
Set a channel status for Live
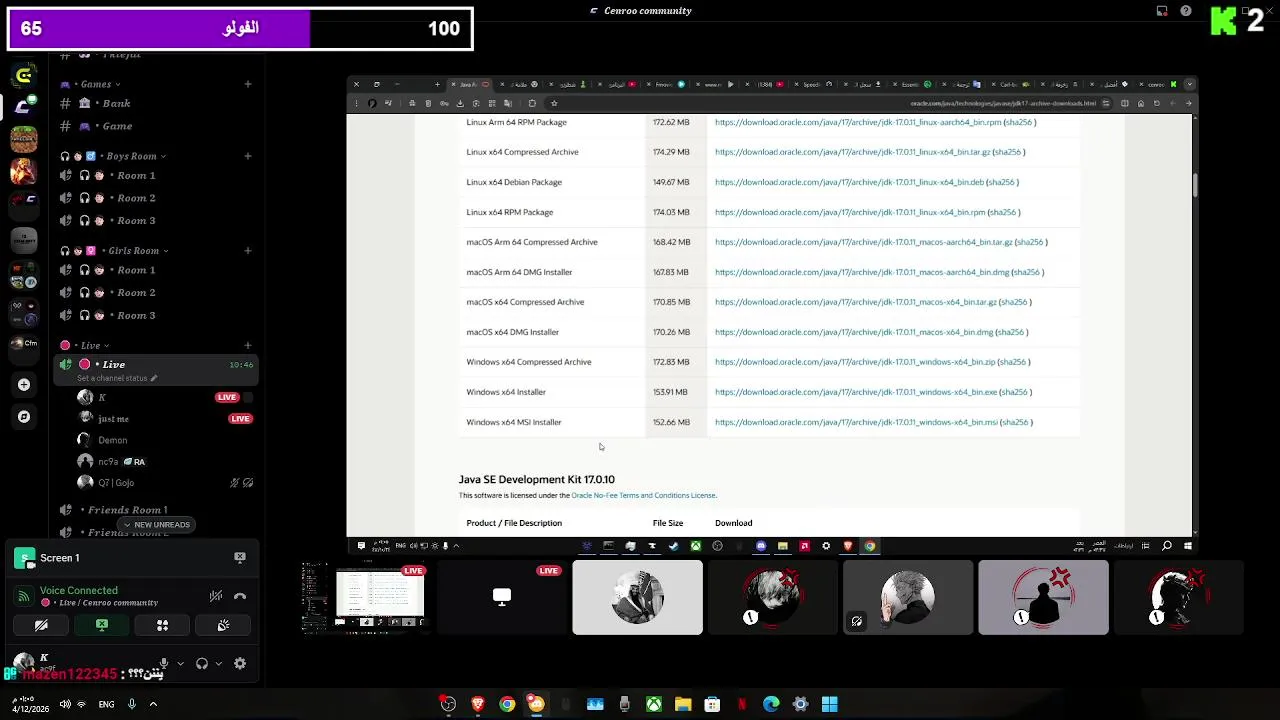(x=117, y=378)
